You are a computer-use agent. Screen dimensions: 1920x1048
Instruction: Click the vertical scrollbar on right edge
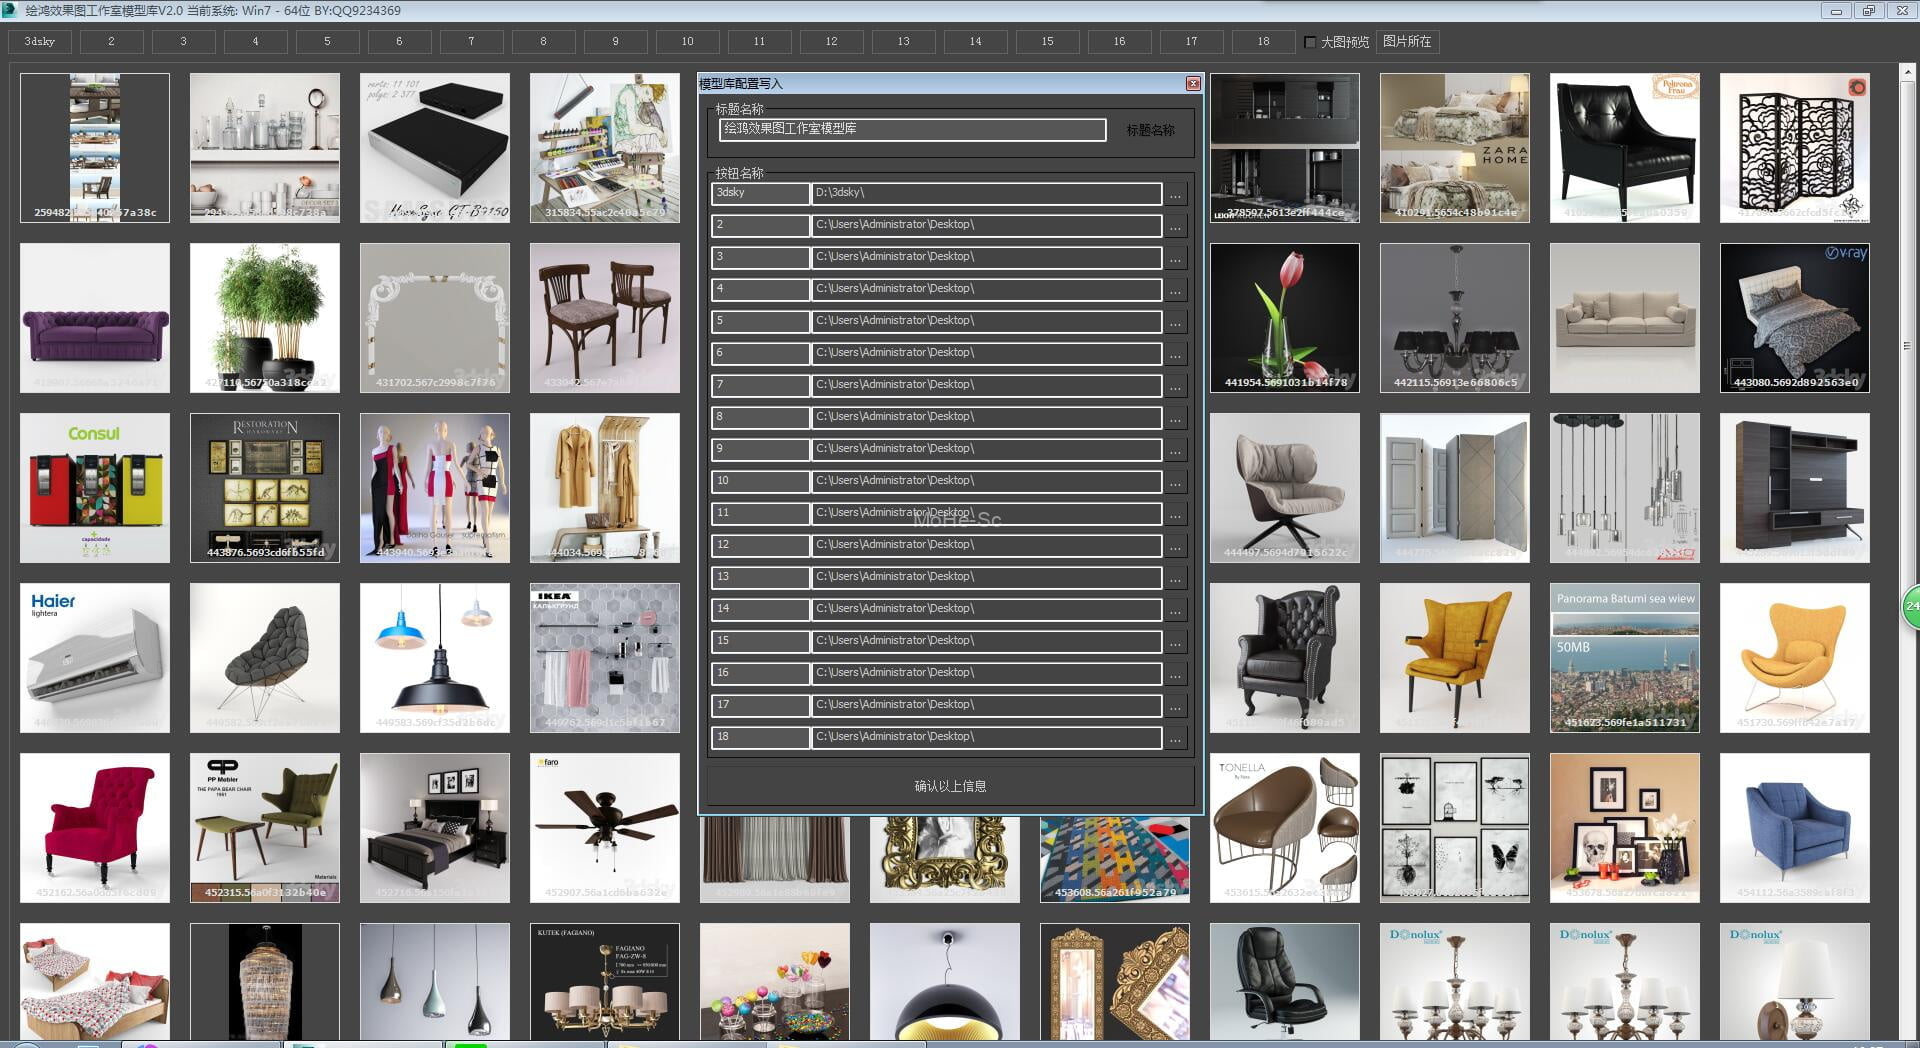pos(1906,346)
